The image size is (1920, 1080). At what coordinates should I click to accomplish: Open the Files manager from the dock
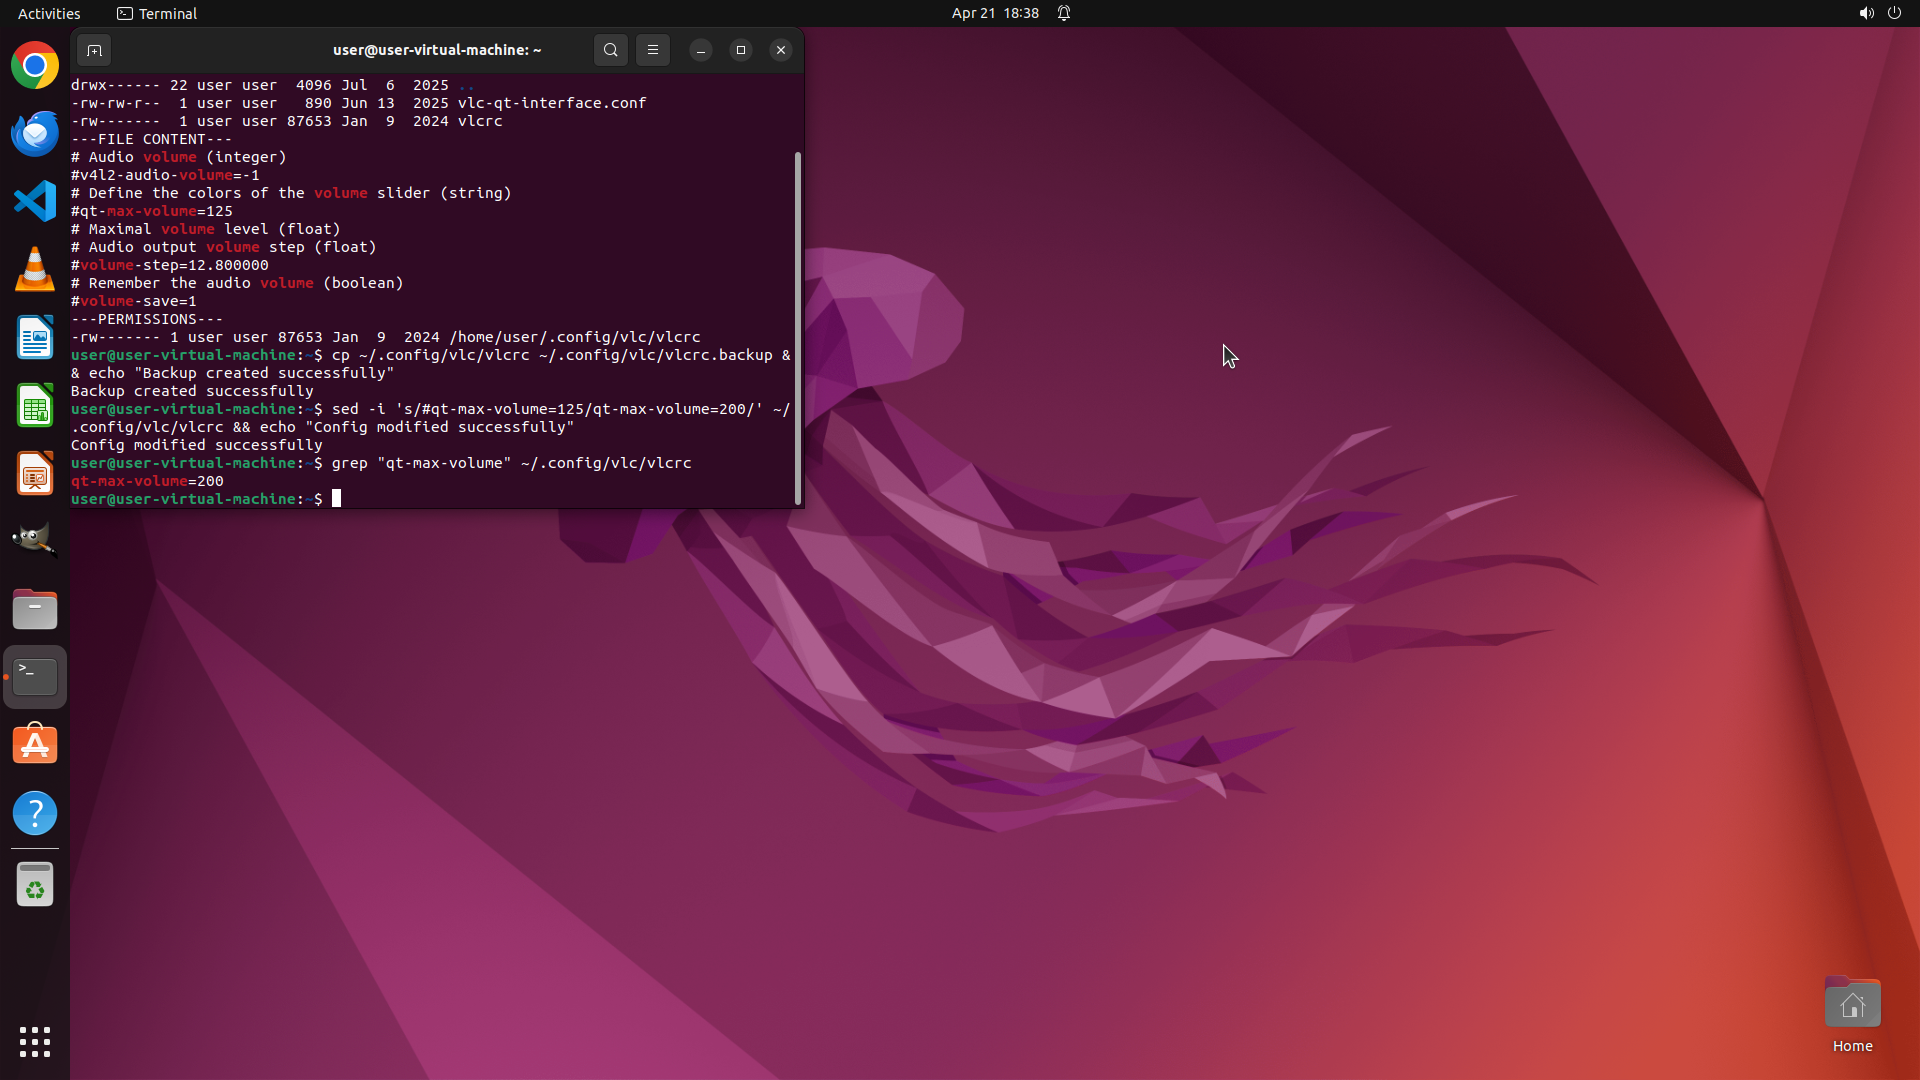(35, 609)
